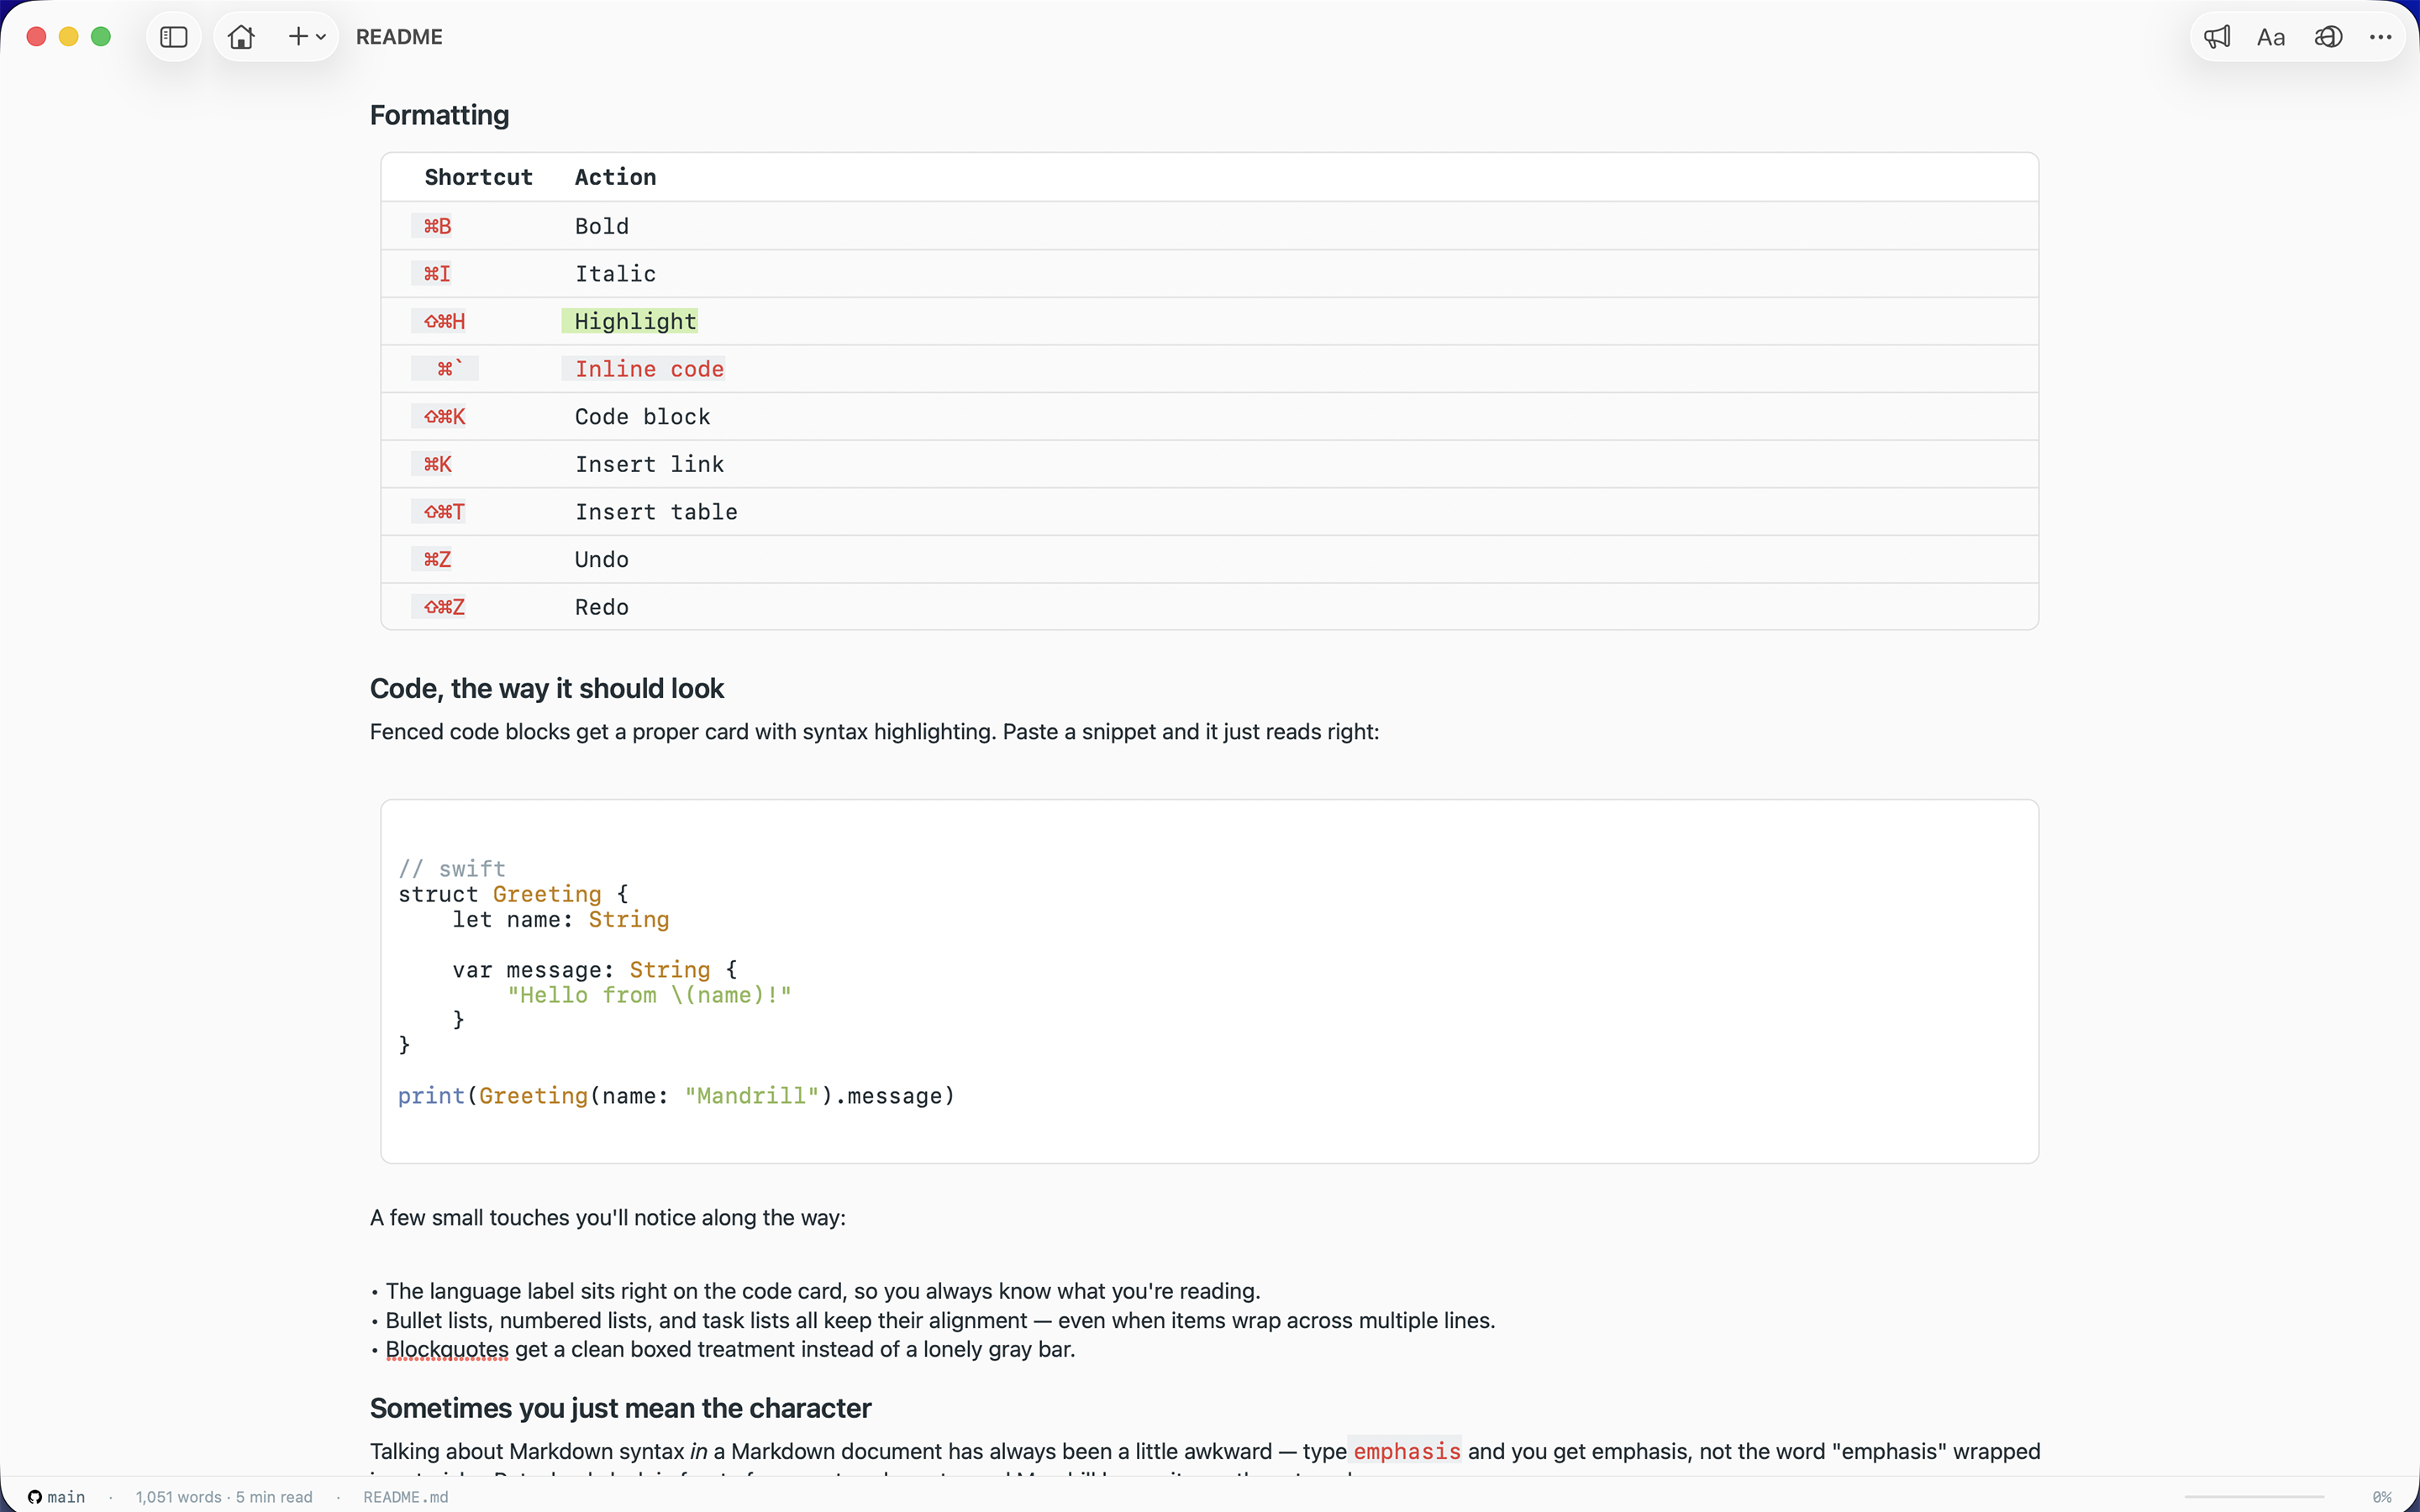Click the ⌘` shortcut cell
2420x1512 pixels.
(445, 369)
